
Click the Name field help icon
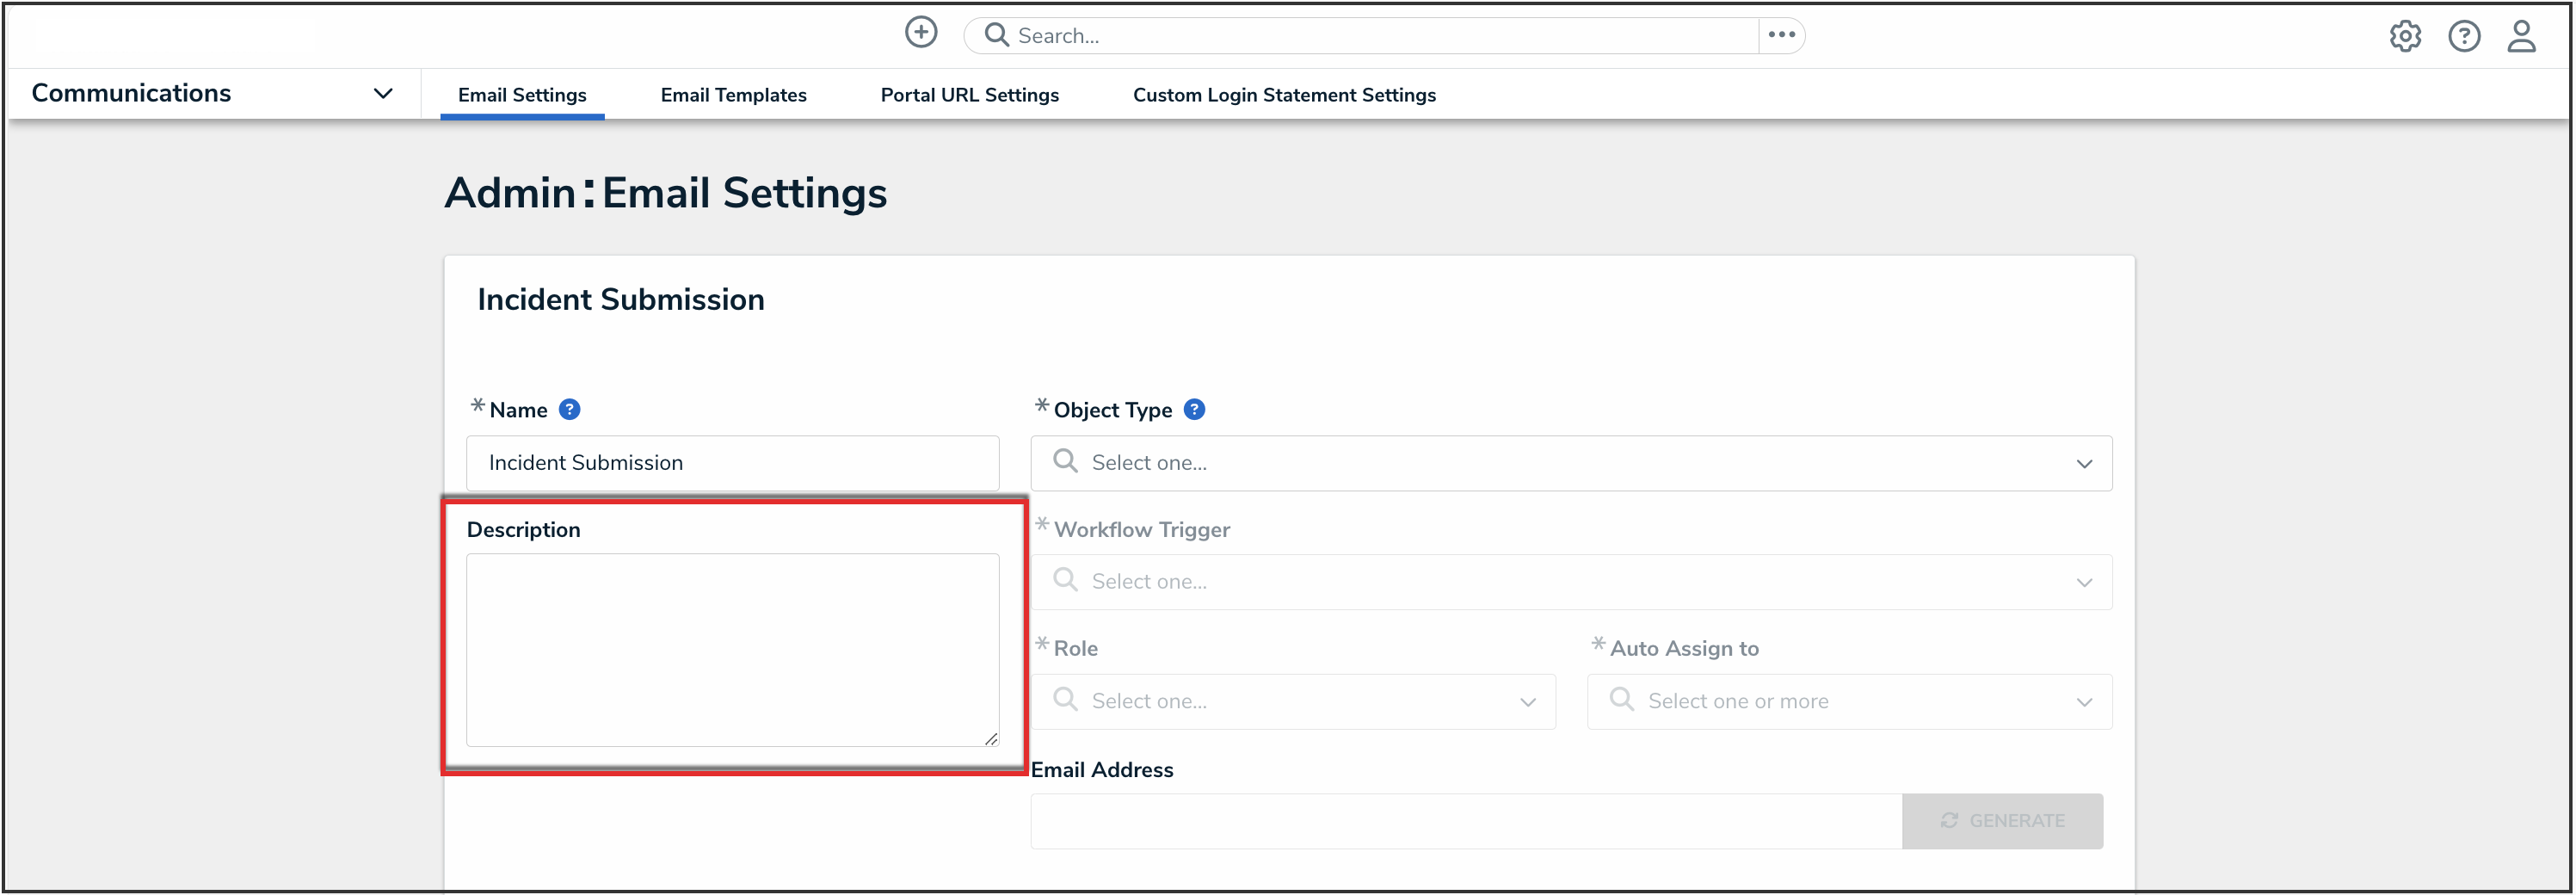point(569,410)
